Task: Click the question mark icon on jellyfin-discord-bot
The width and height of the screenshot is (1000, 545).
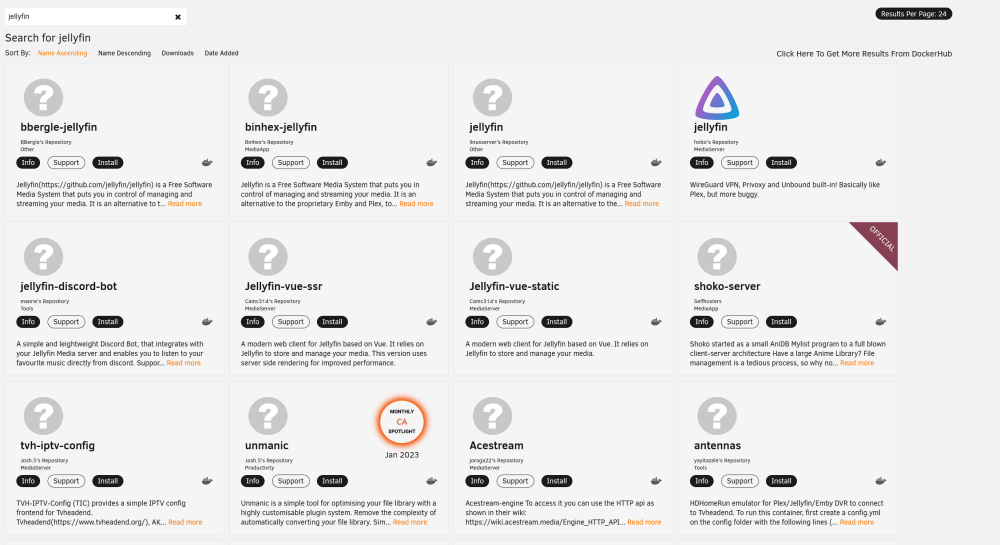Action: (x=43, y=257)
